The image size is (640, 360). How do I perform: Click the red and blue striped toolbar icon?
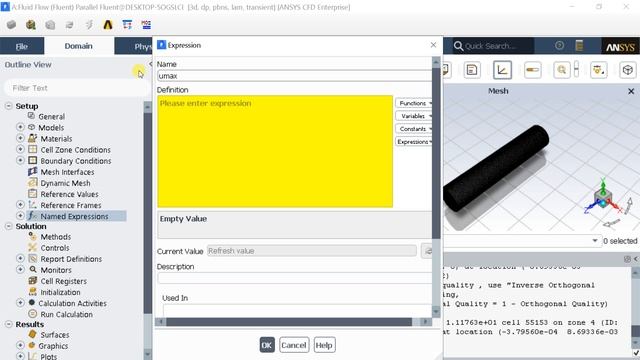click(x=146, y=25)
